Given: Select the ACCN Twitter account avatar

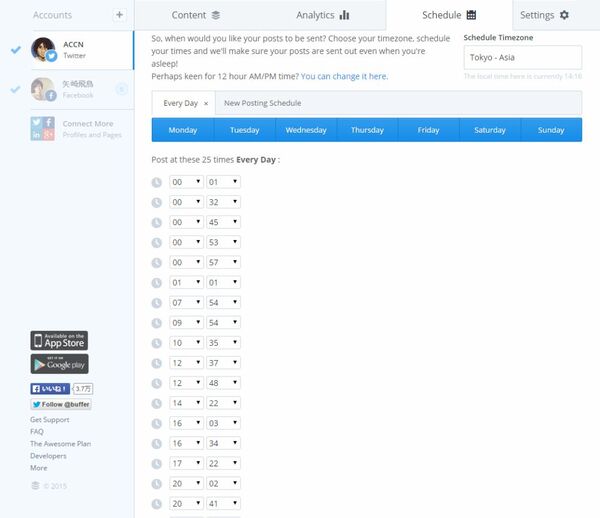Looking at the screenshot, I should coord(44,49).
